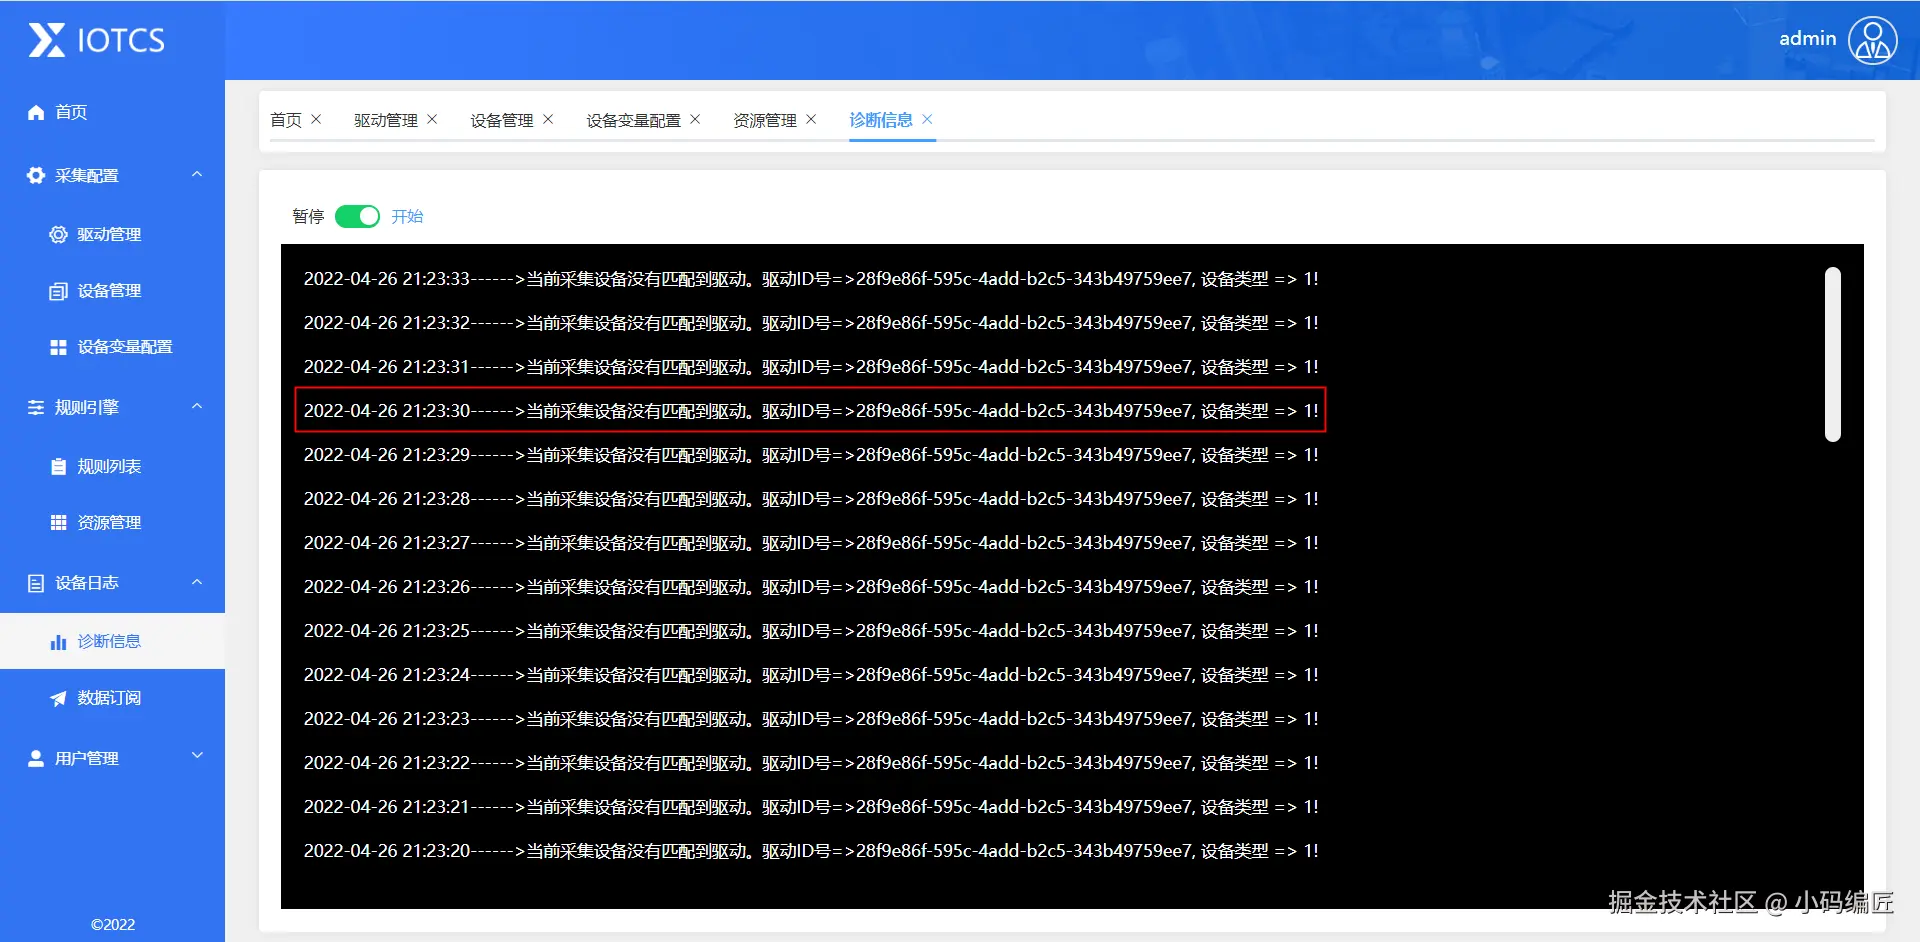The width and height of the screenshot is (1920, 942).
Task: Close the 设备变量配置 tab
Action: (x=695, y=119)
